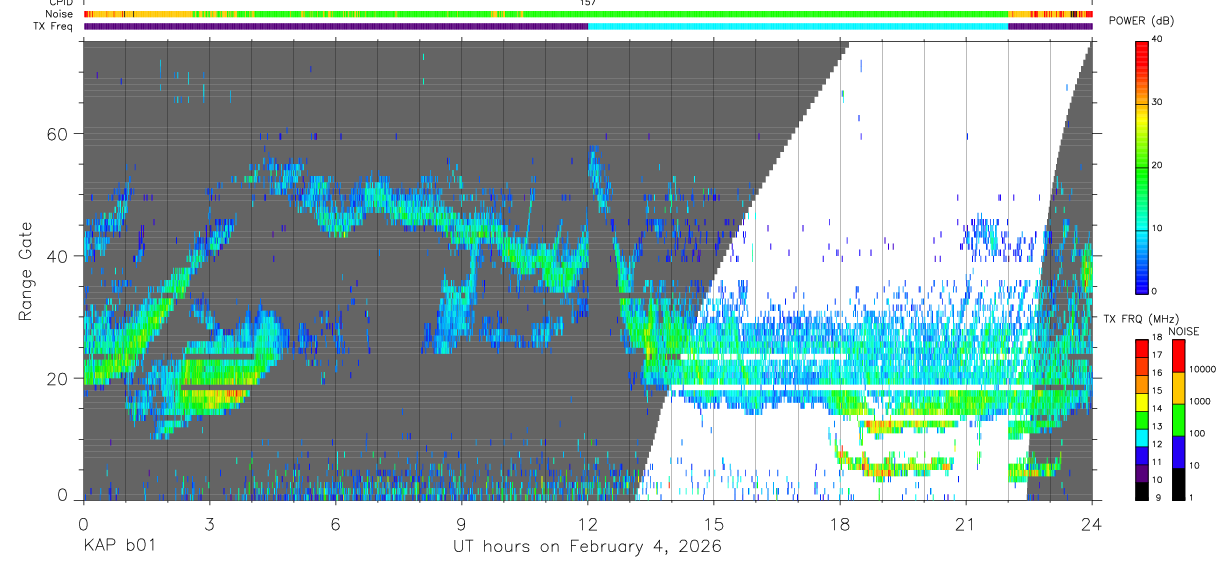Click the "1" tick on the noise scale

tap(1192, 497)
